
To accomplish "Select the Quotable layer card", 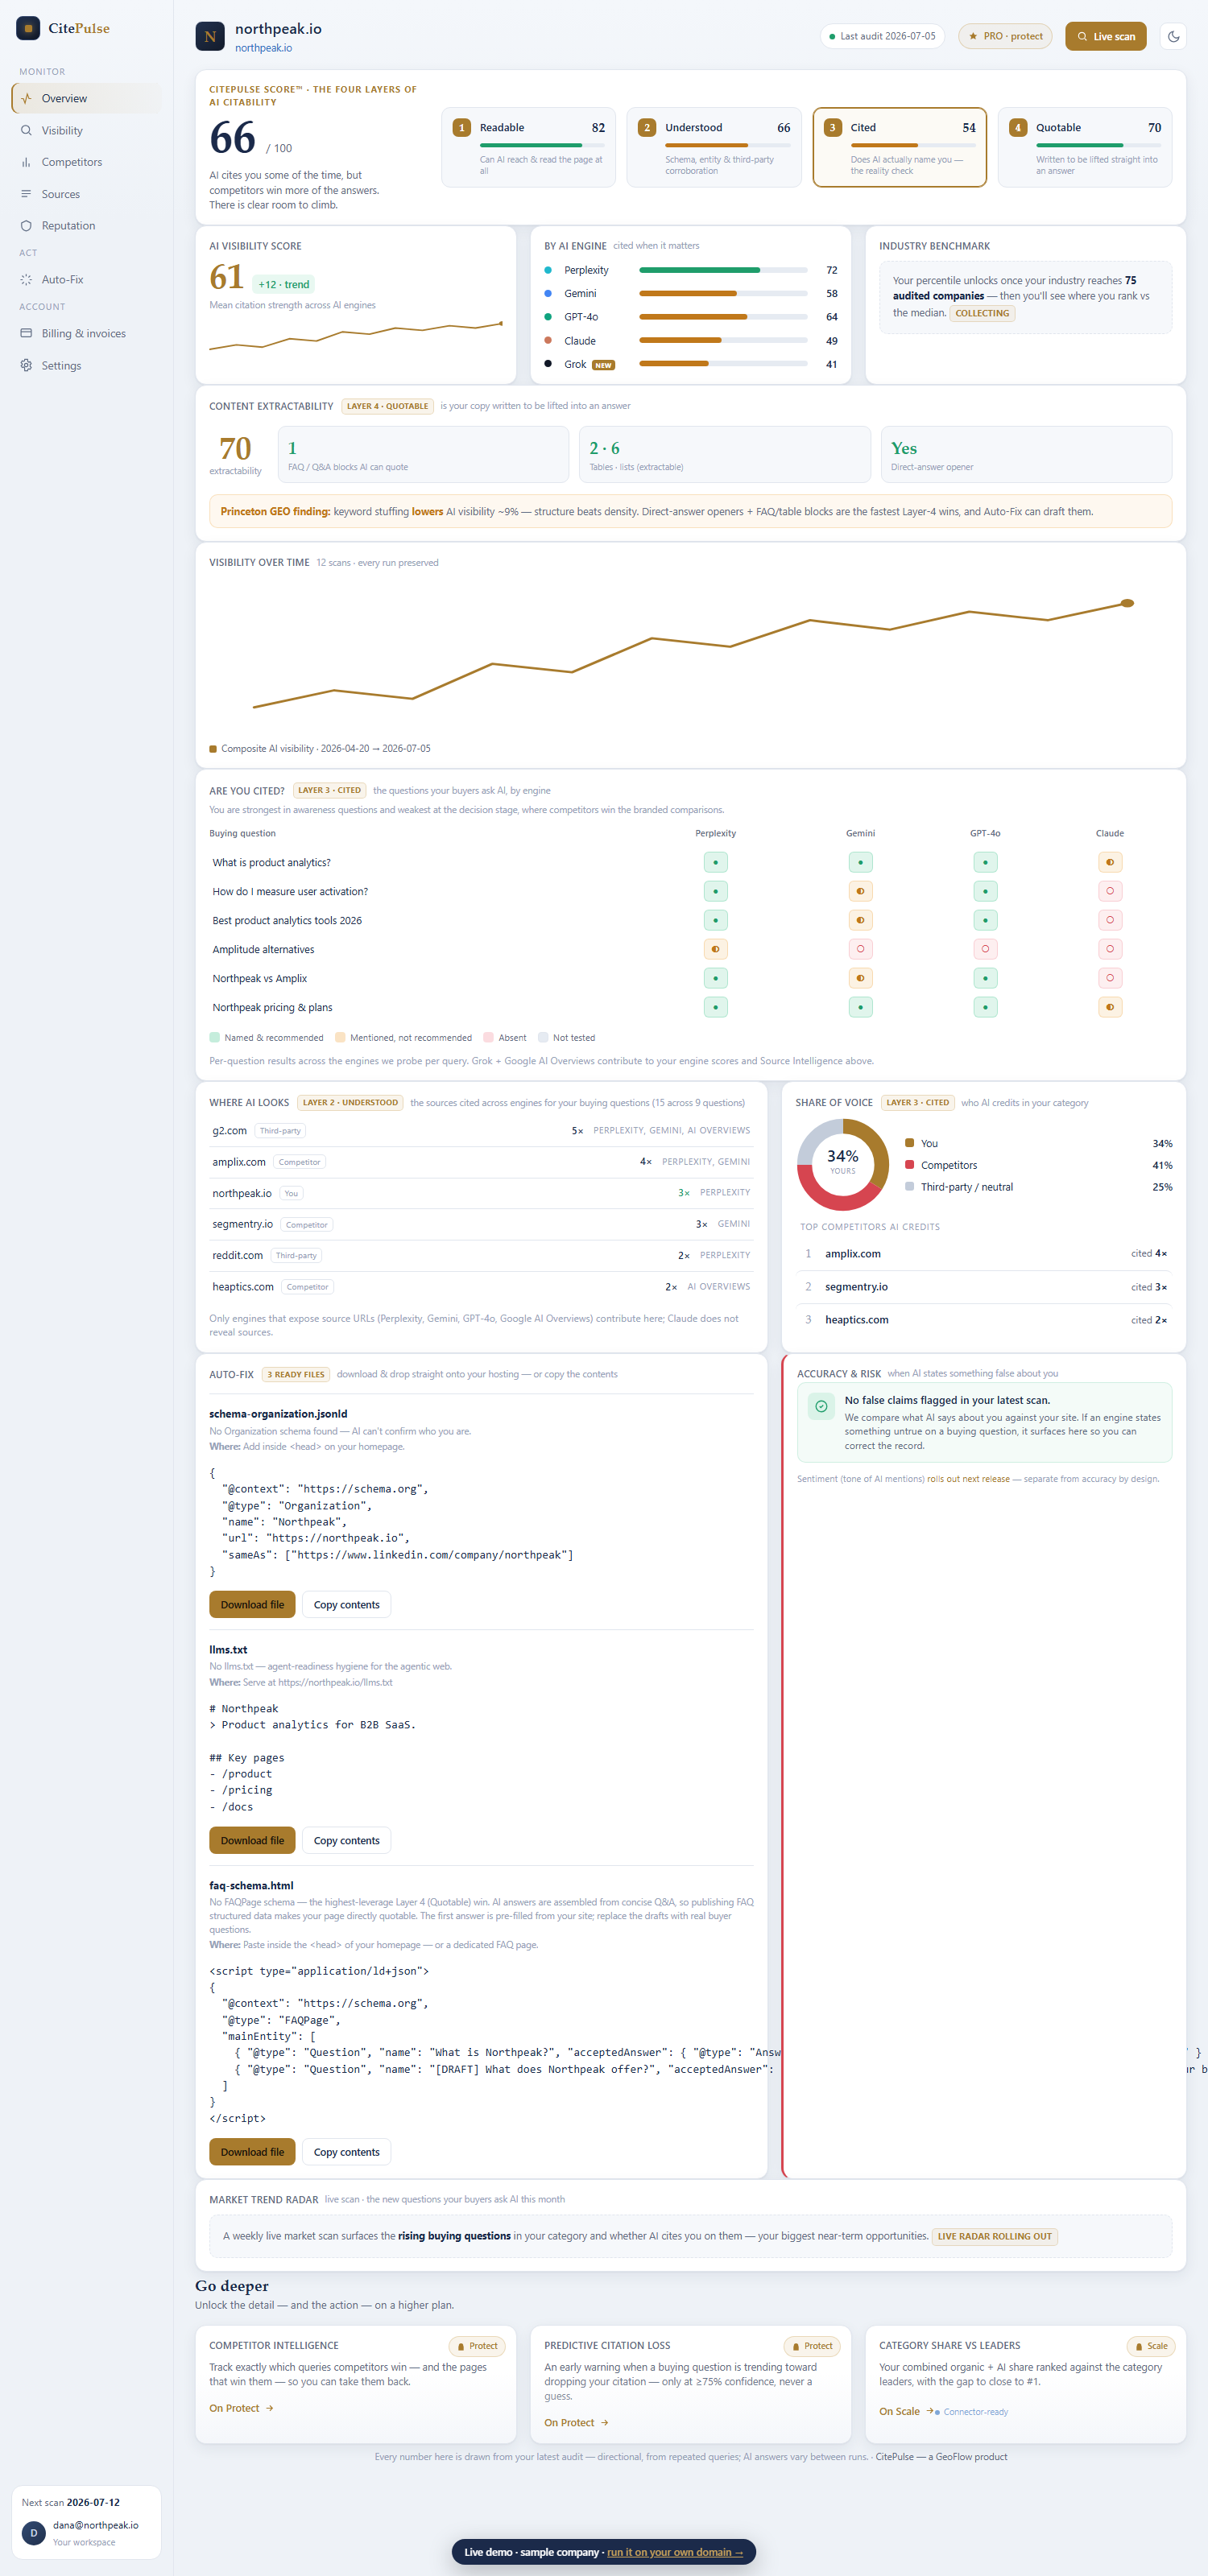I will (1085, 147).
